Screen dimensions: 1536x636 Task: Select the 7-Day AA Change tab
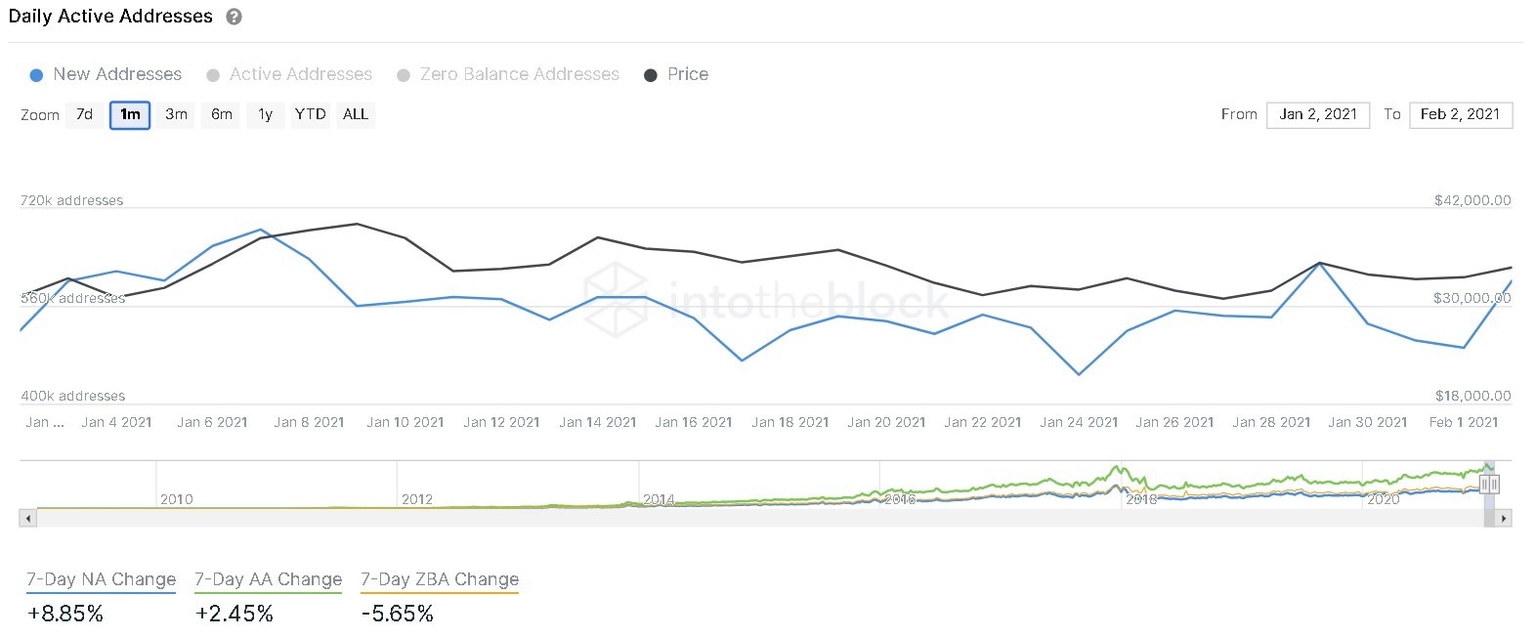tap(268, 580)
